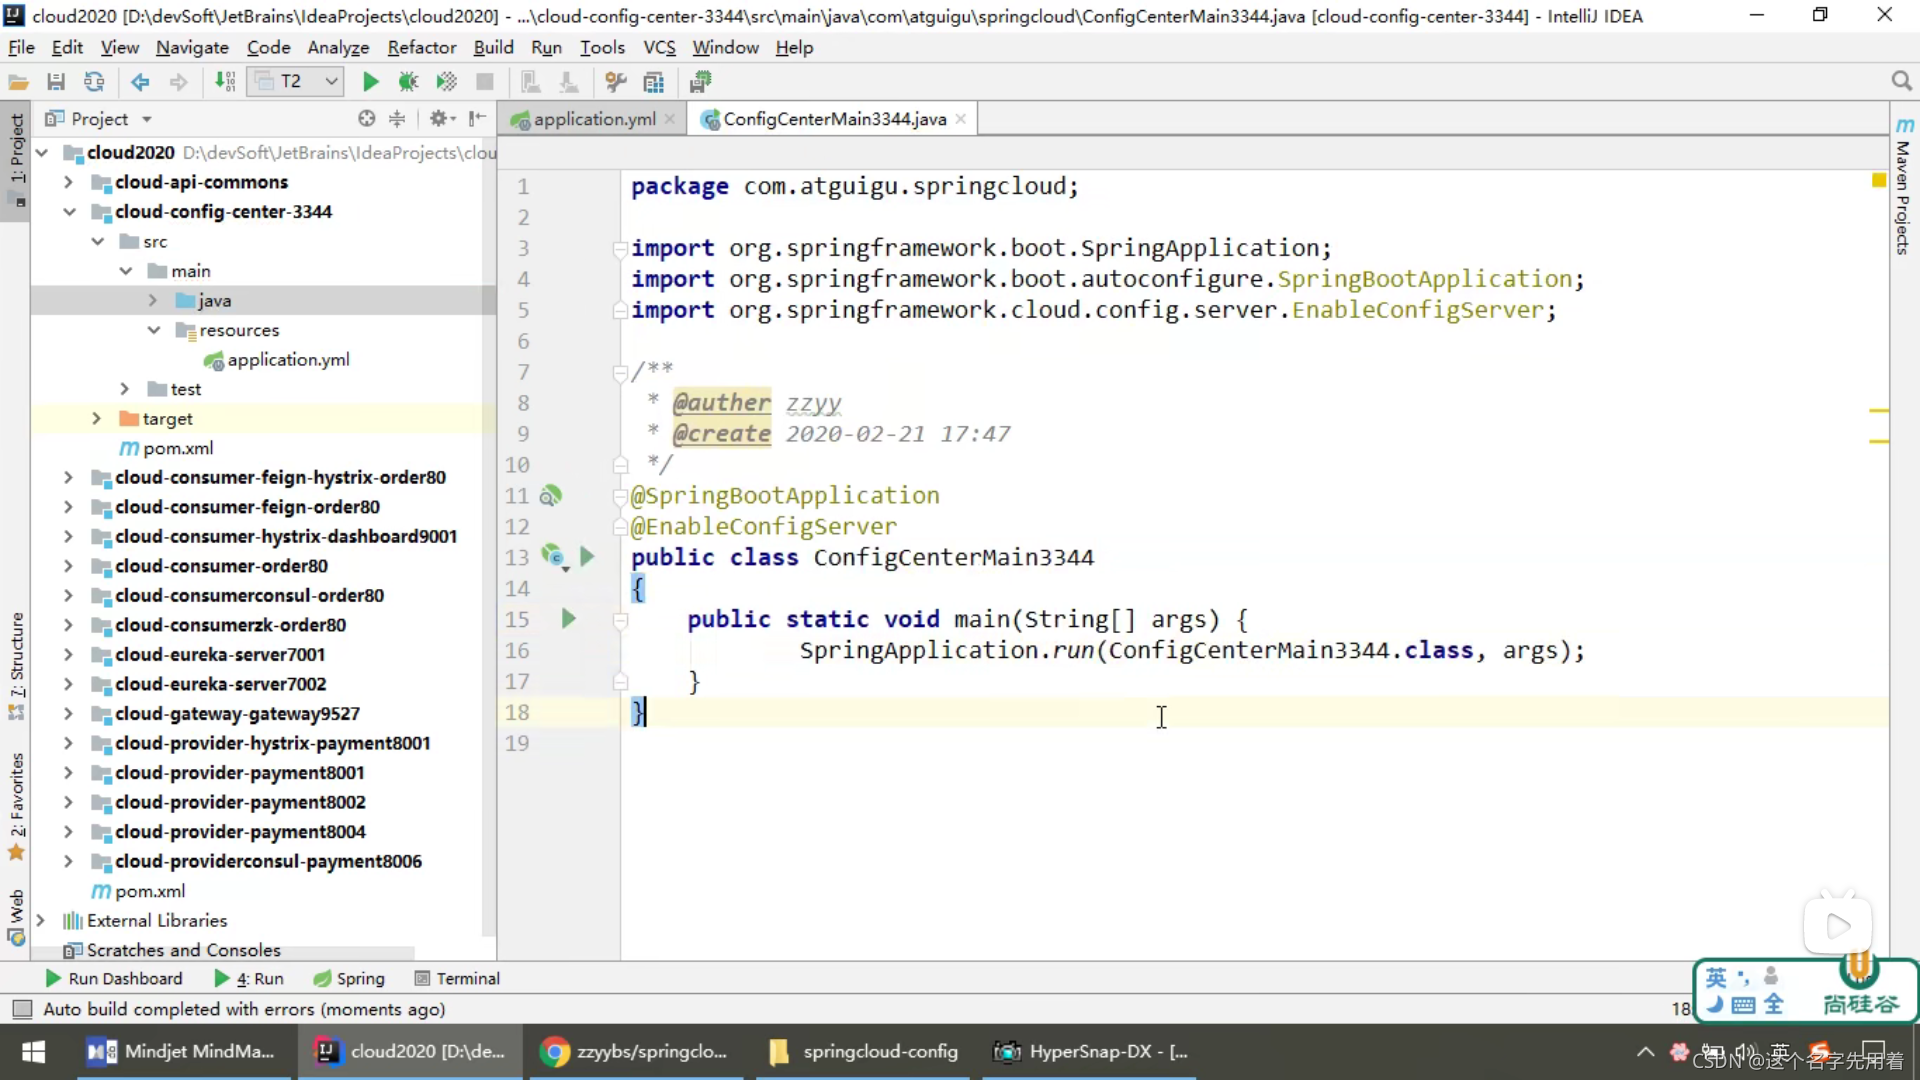
Task: Open the Spring tool window
Action: click(349, 978)
